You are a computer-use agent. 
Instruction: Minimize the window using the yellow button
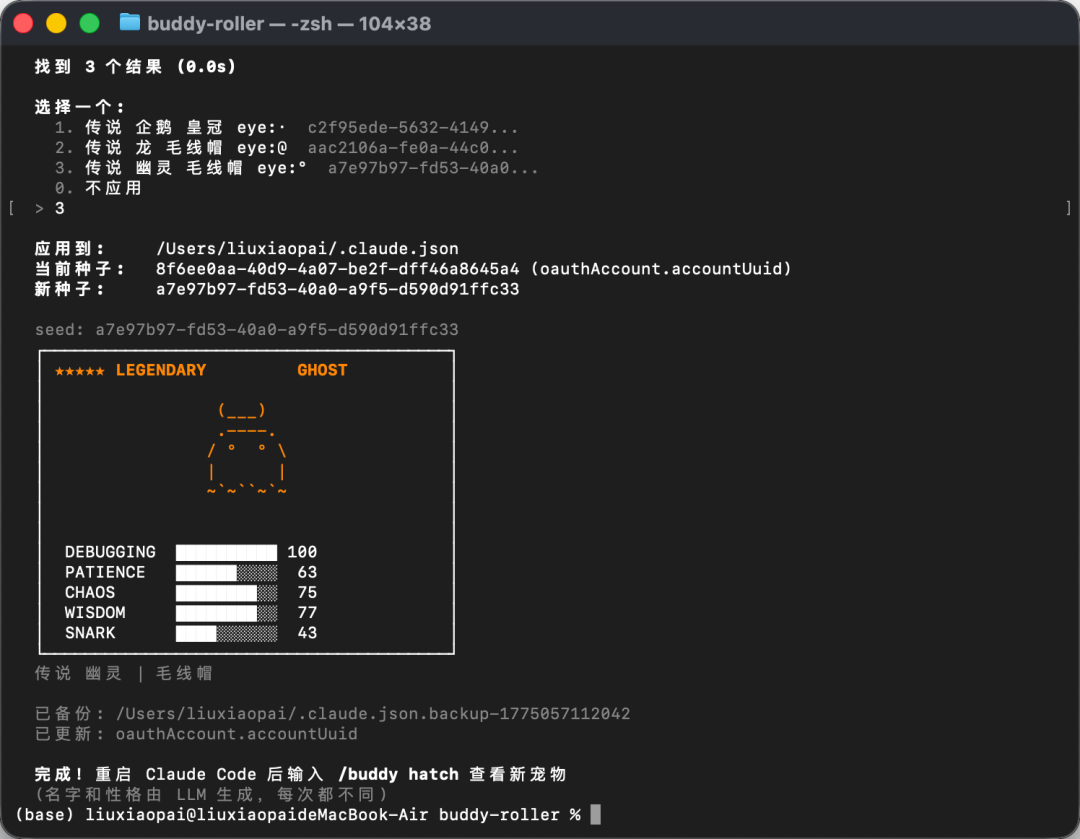56,23
